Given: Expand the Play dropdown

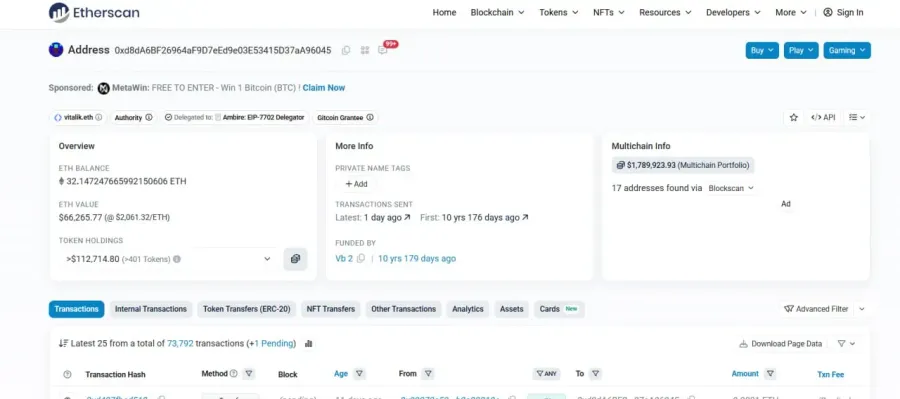Looking at the screenshot, I should [801, 51].
